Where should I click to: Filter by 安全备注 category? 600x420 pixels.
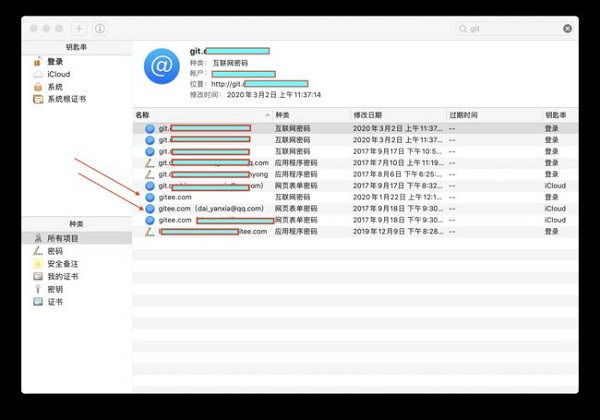(x=62, y=263)
